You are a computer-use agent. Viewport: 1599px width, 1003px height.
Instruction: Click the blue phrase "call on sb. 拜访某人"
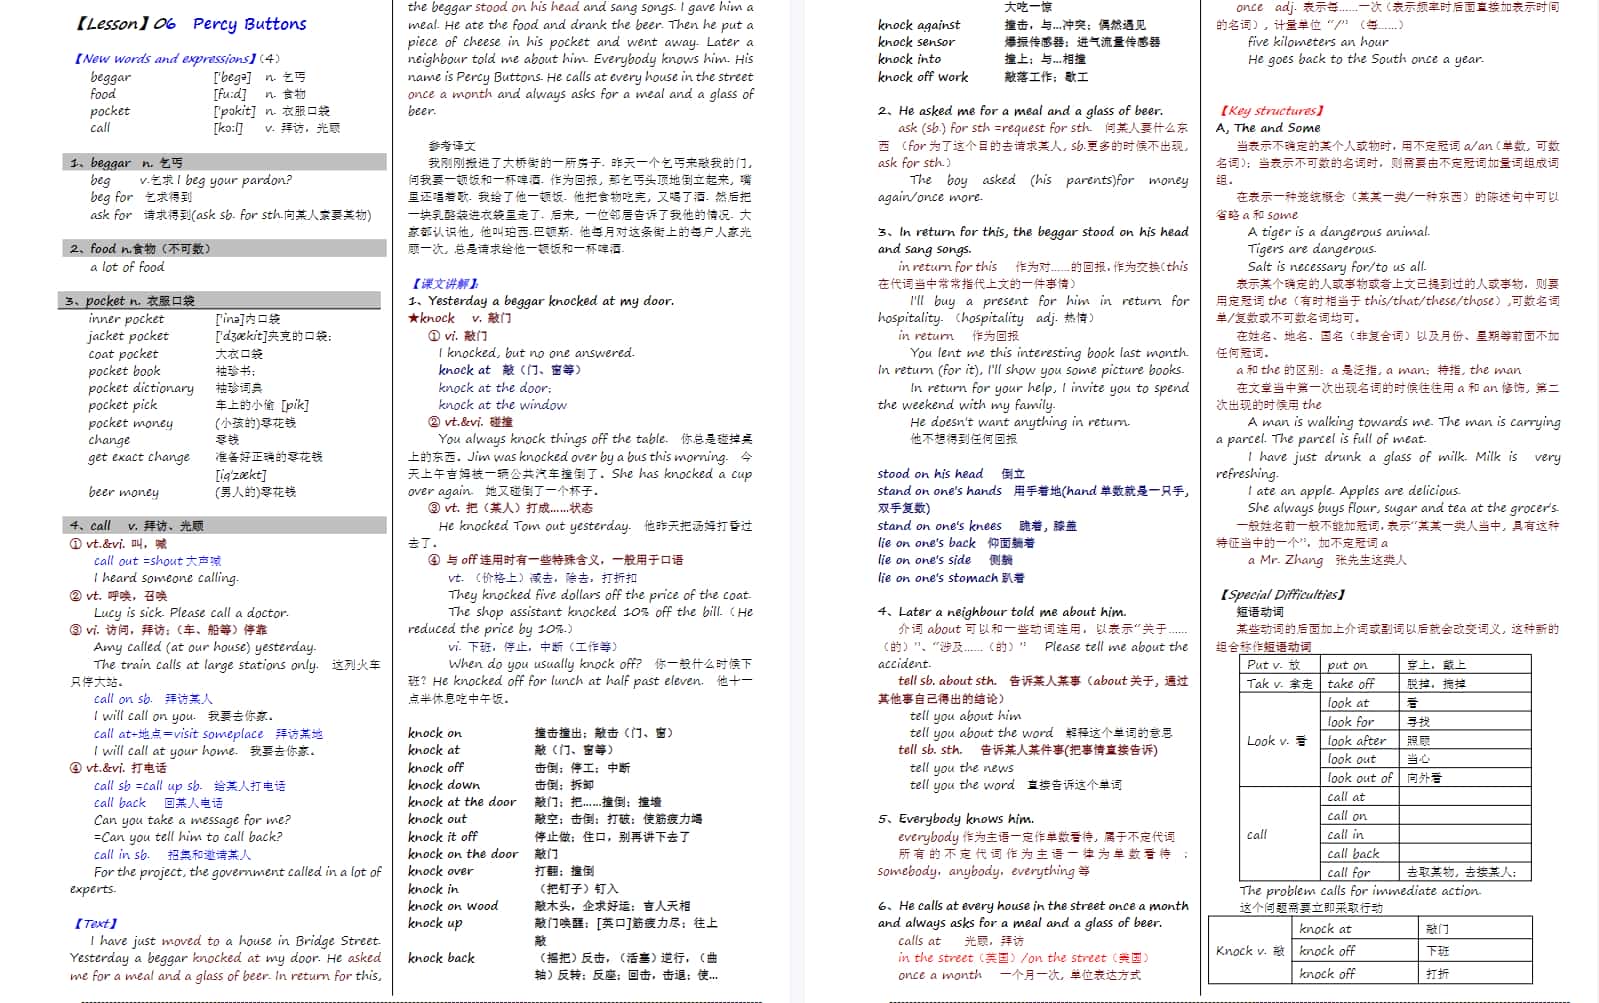(x=153, y=699)
